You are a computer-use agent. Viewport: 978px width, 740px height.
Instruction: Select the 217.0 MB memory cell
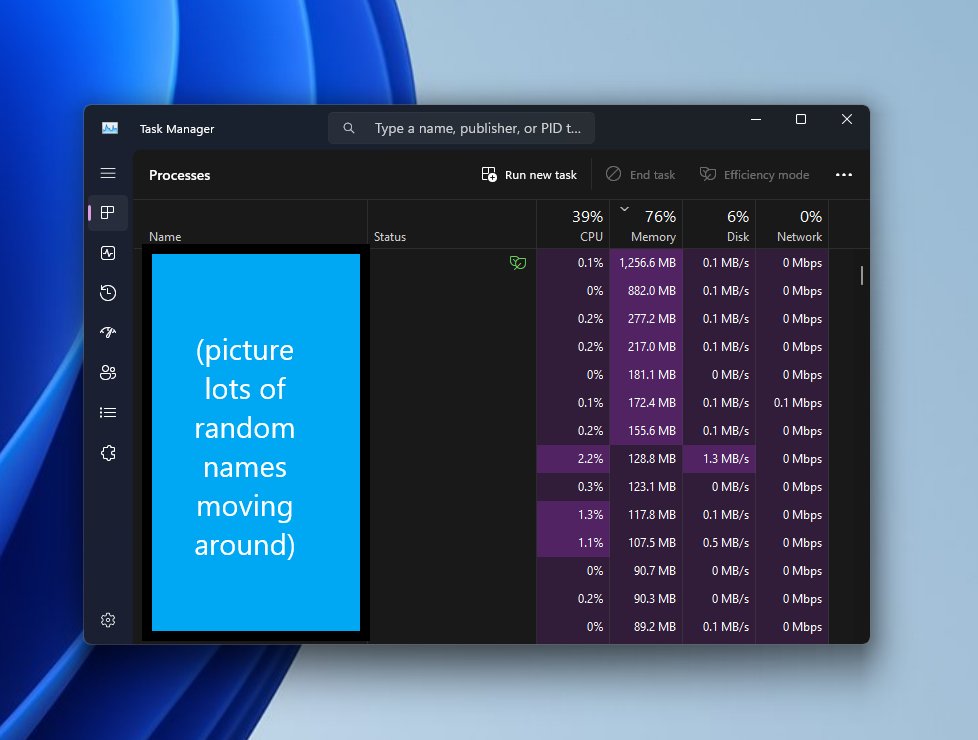pos(646,347)
